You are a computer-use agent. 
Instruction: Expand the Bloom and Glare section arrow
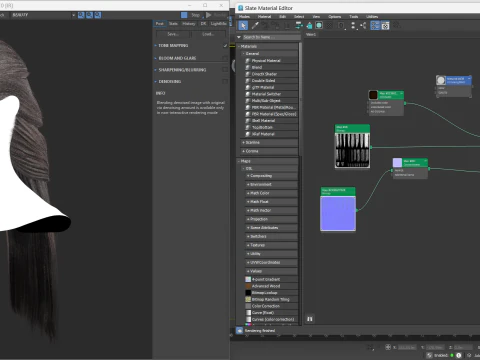point(156,58)
